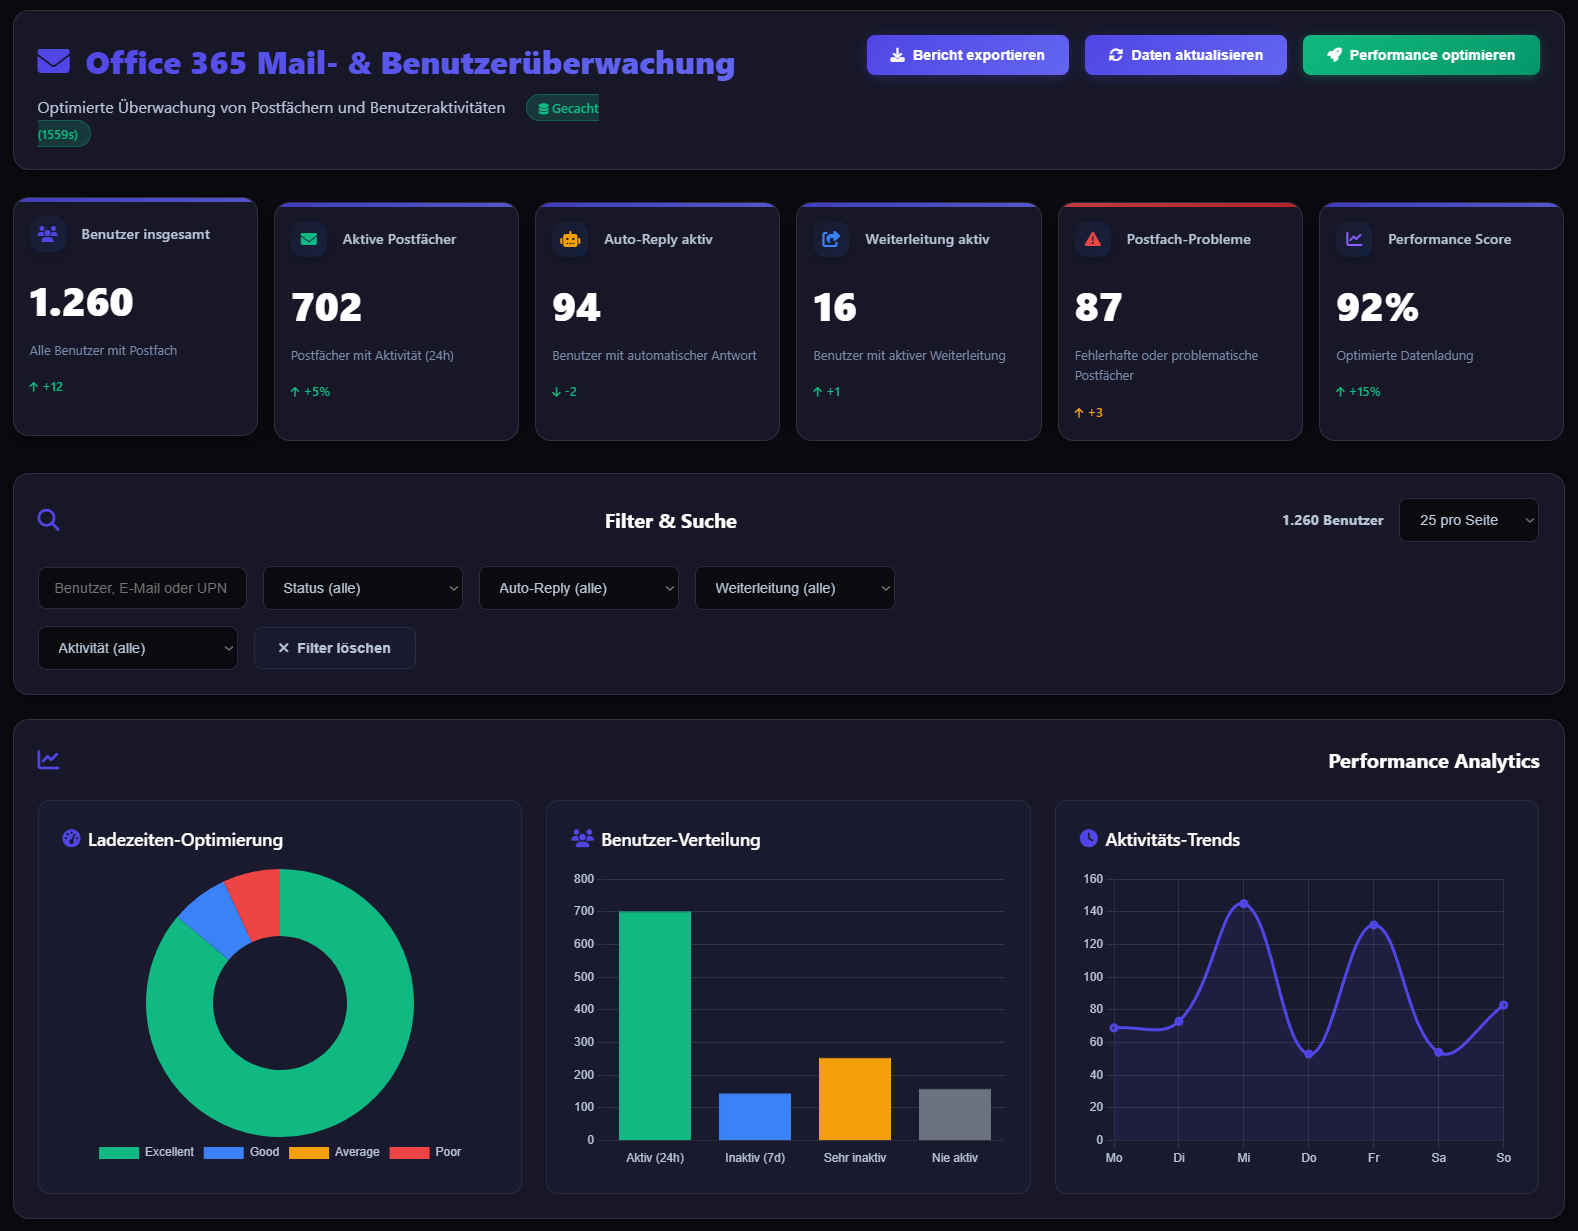Click the green Aktiv (24h) bar
This screenshot has width=1578, height=1231.
[x=655, y=1025]
